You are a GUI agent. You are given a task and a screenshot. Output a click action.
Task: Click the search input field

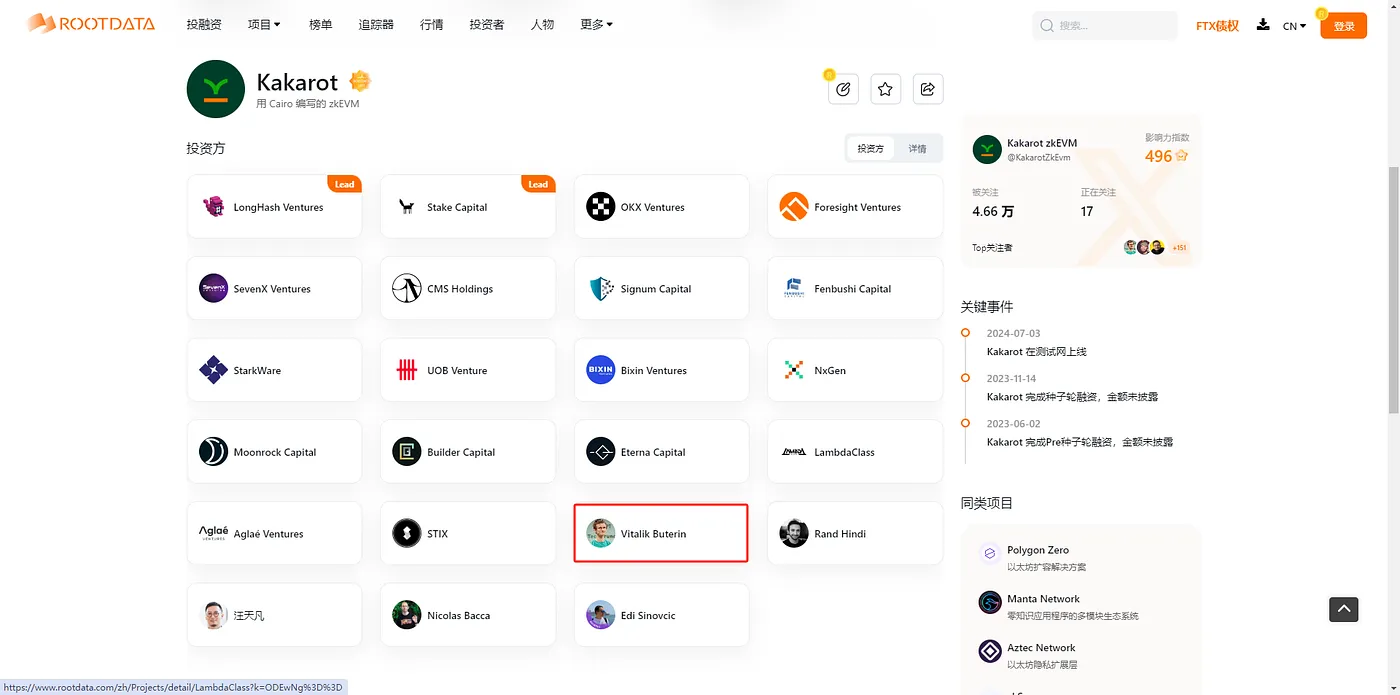pyautogui.click(x=1105, y=26)
